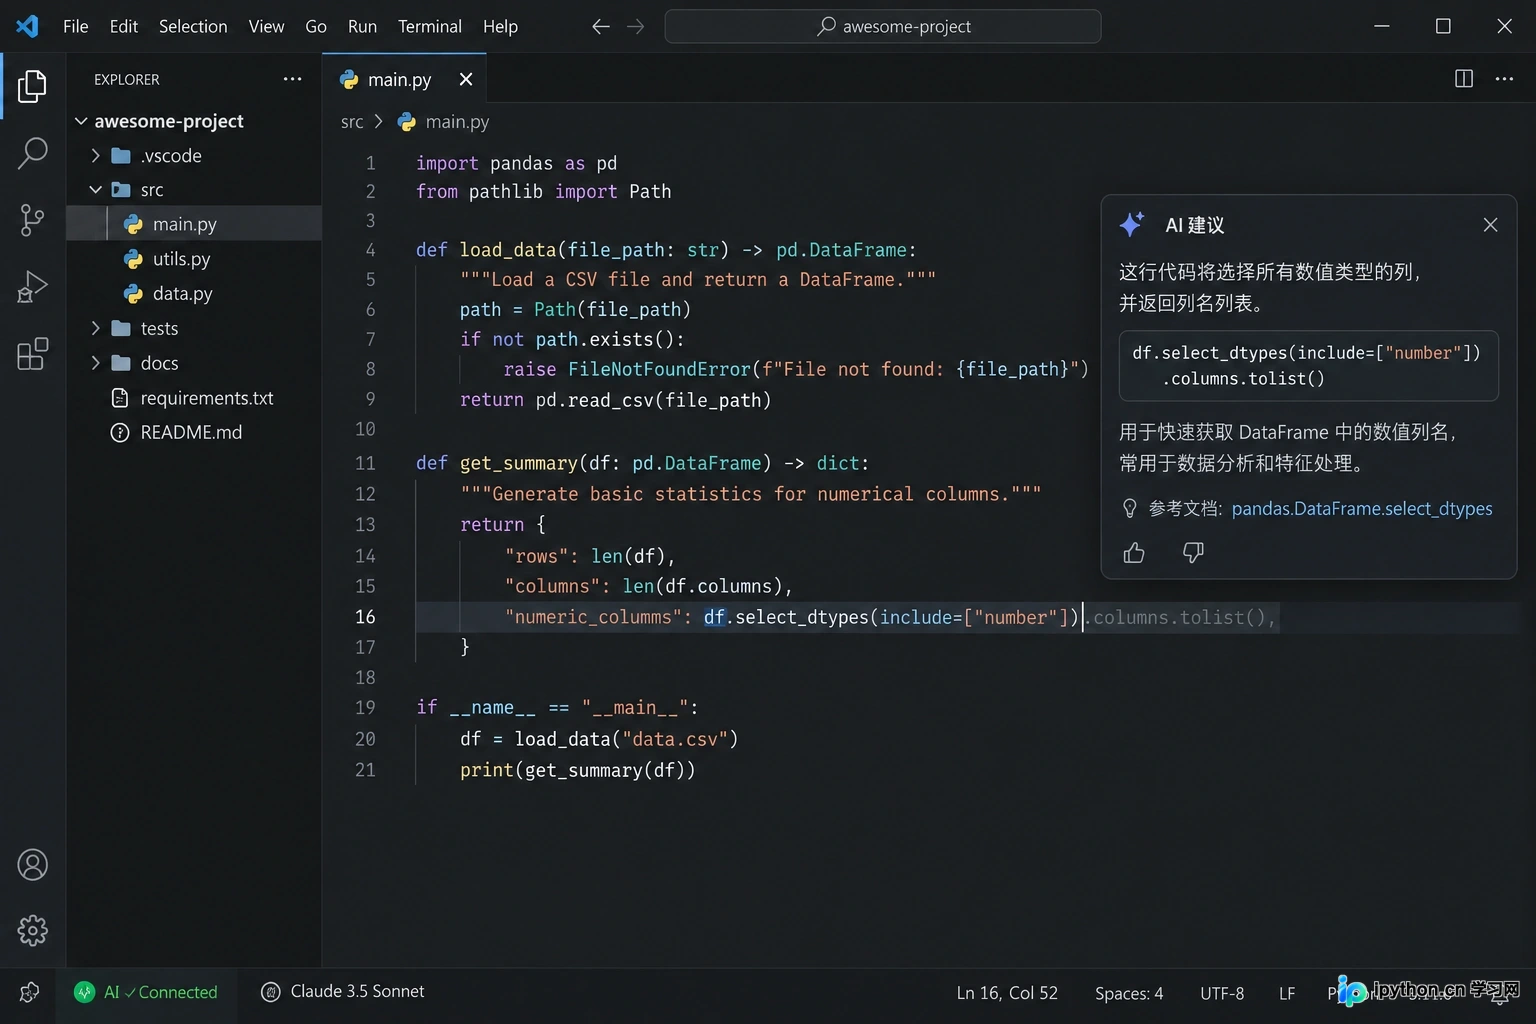Click the remote indicator icon in status bar
This screenshot has height=1024, width=1536.
pyautogui.click(x=29, y=992)
